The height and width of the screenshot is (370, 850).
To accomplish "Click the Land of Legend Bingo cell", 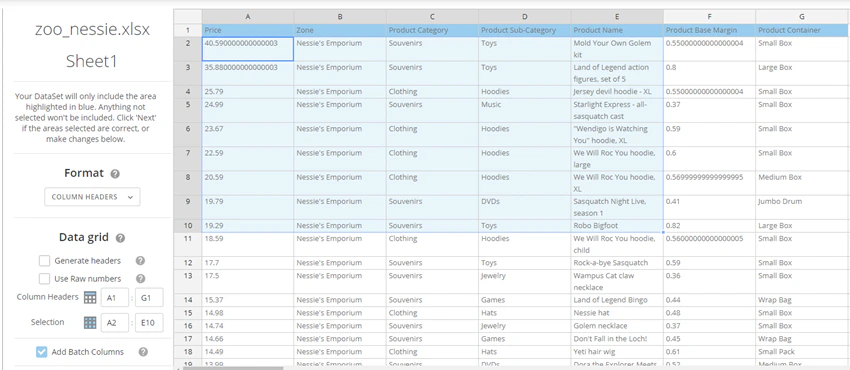I will (617, 300).
